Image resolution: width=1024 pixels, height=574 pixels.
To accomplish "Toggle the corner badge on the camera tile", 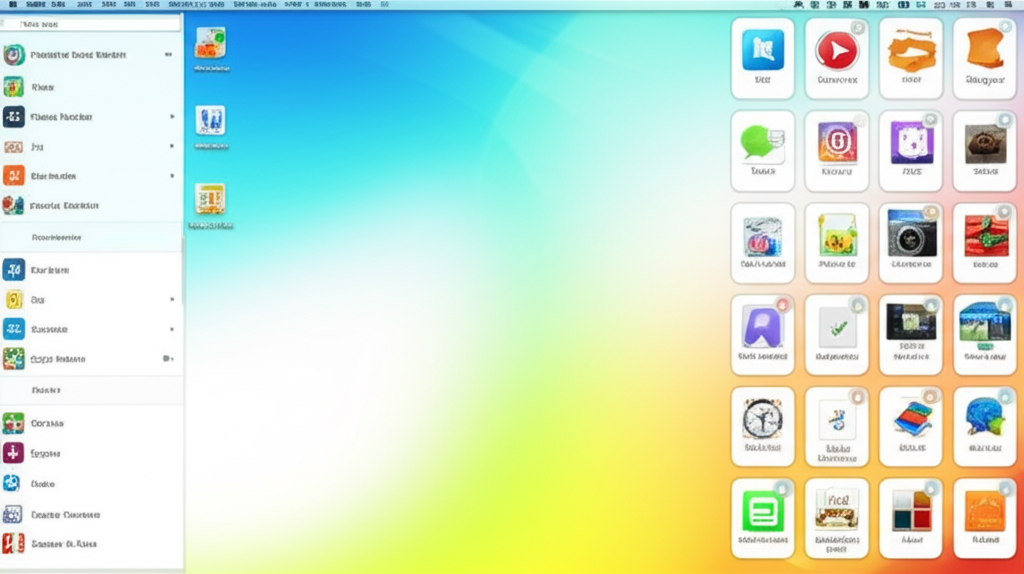I will tap(931, 212).
